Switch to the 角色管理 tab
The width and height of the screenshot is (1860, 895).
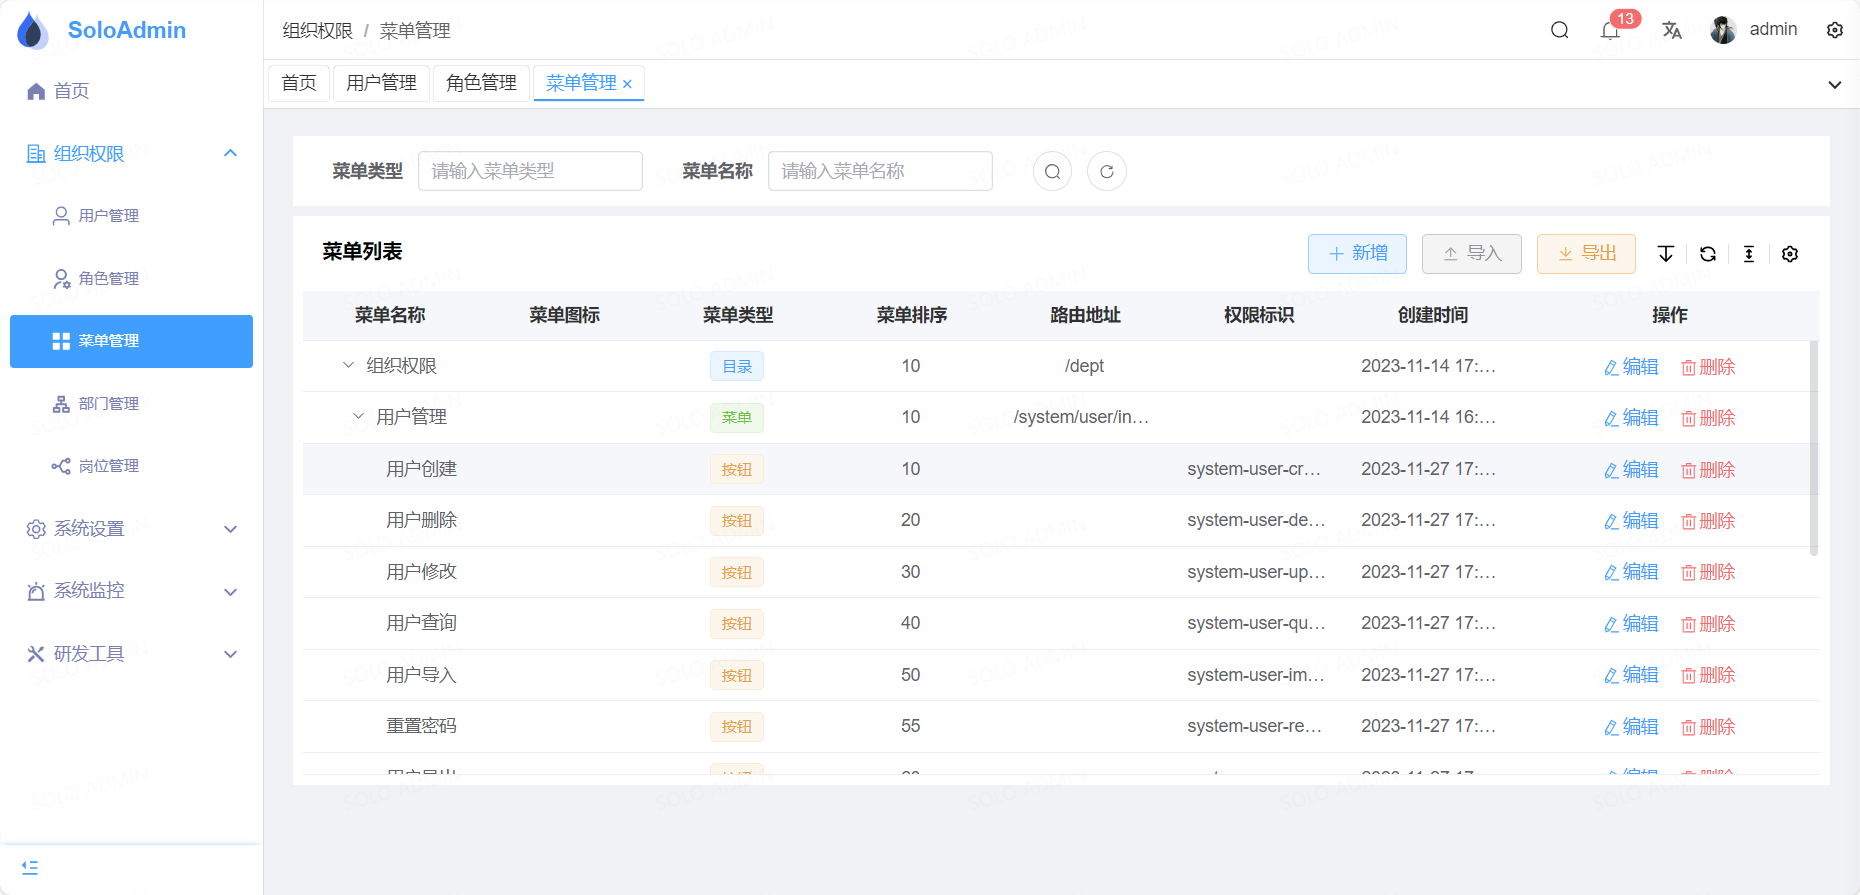point(481,83)
